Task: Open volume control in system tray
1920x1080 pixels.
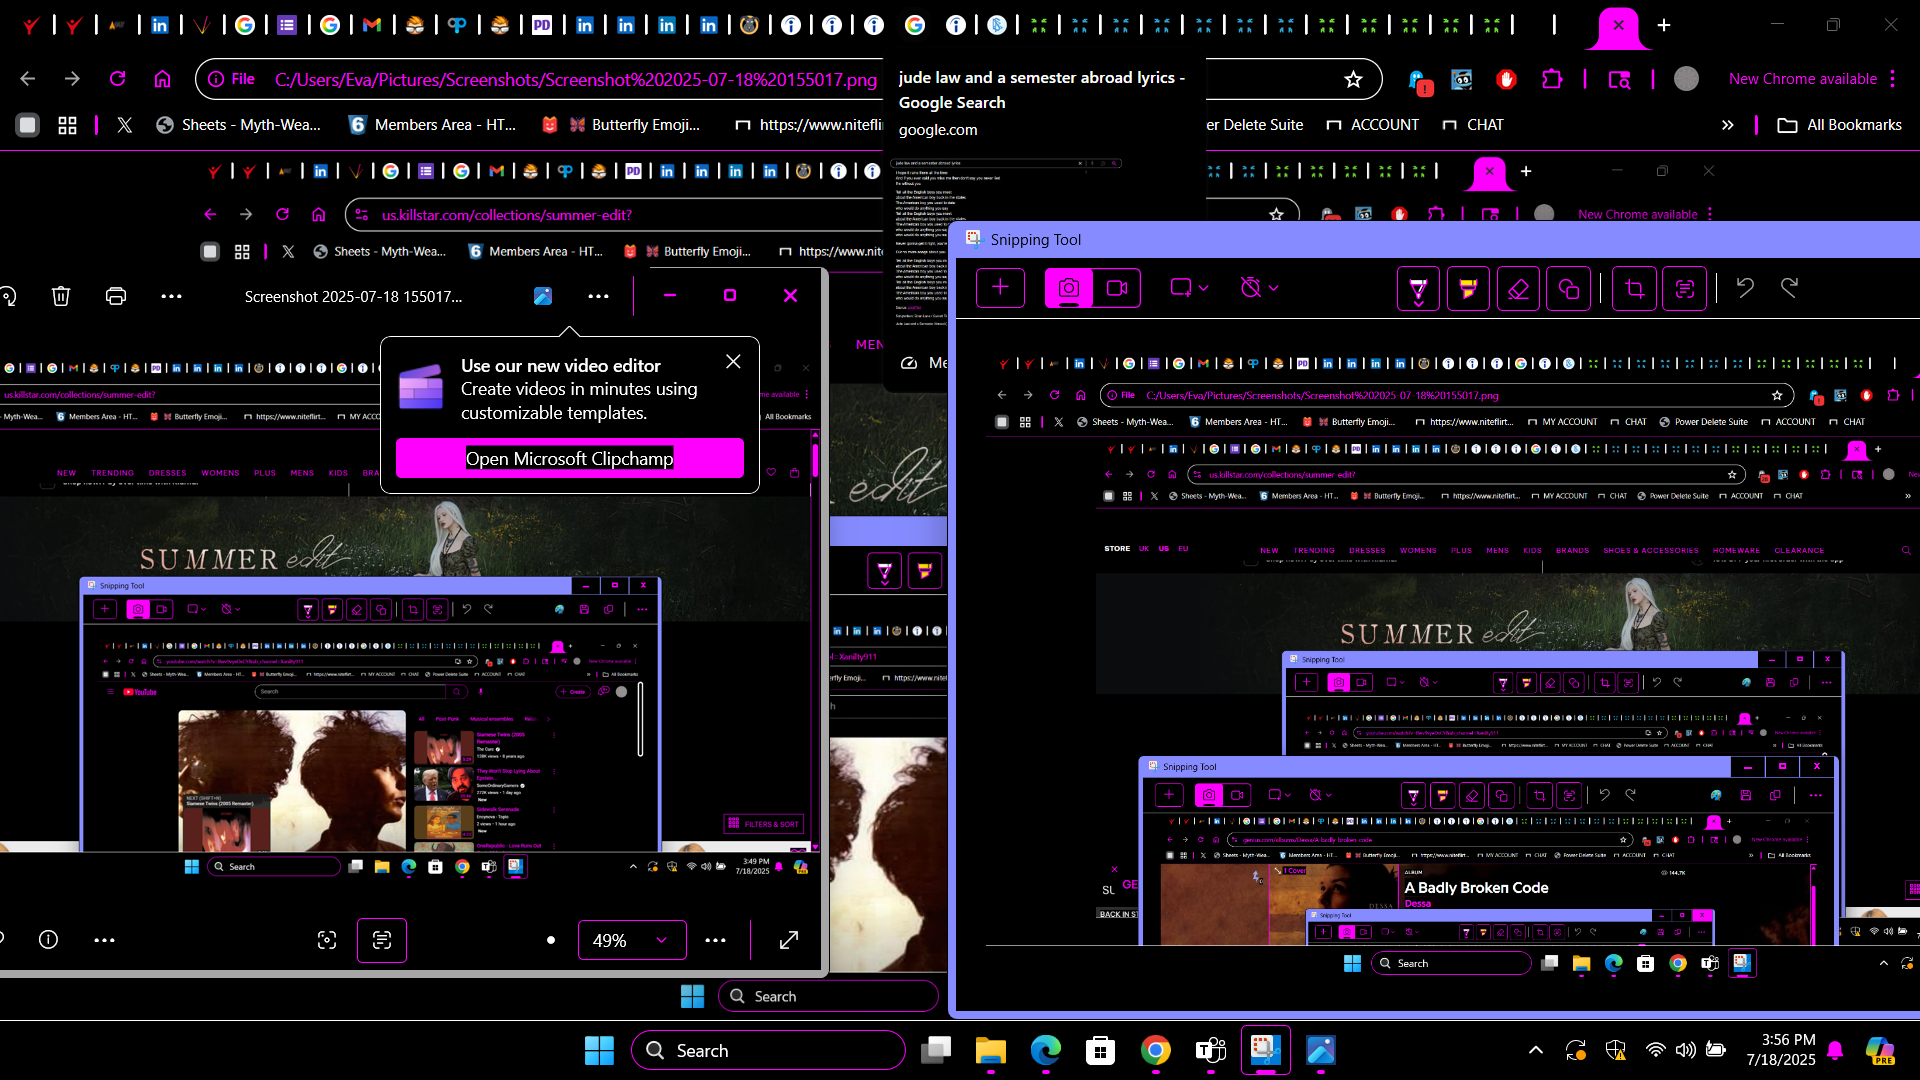Action: click(1685, 1050)
